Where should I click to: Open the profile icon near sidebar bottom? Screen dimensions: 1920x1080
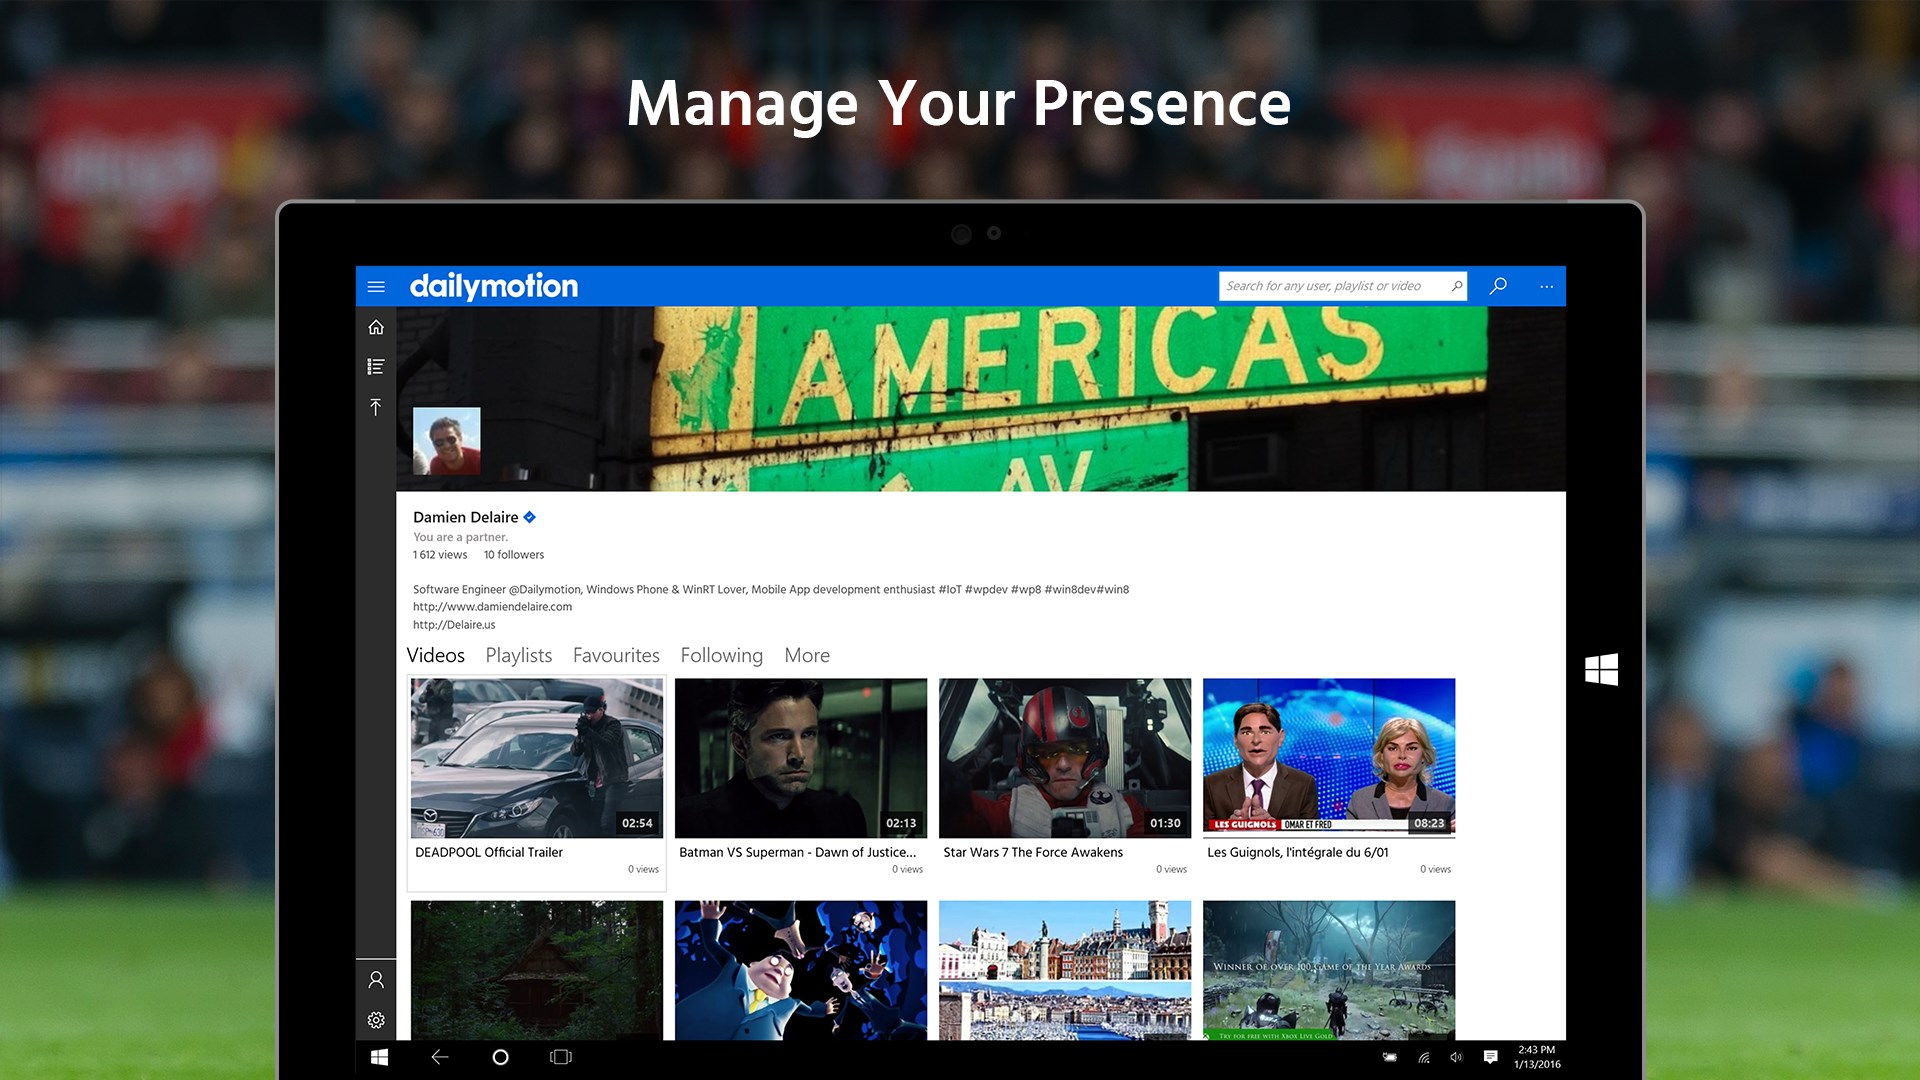click(376, 979)
